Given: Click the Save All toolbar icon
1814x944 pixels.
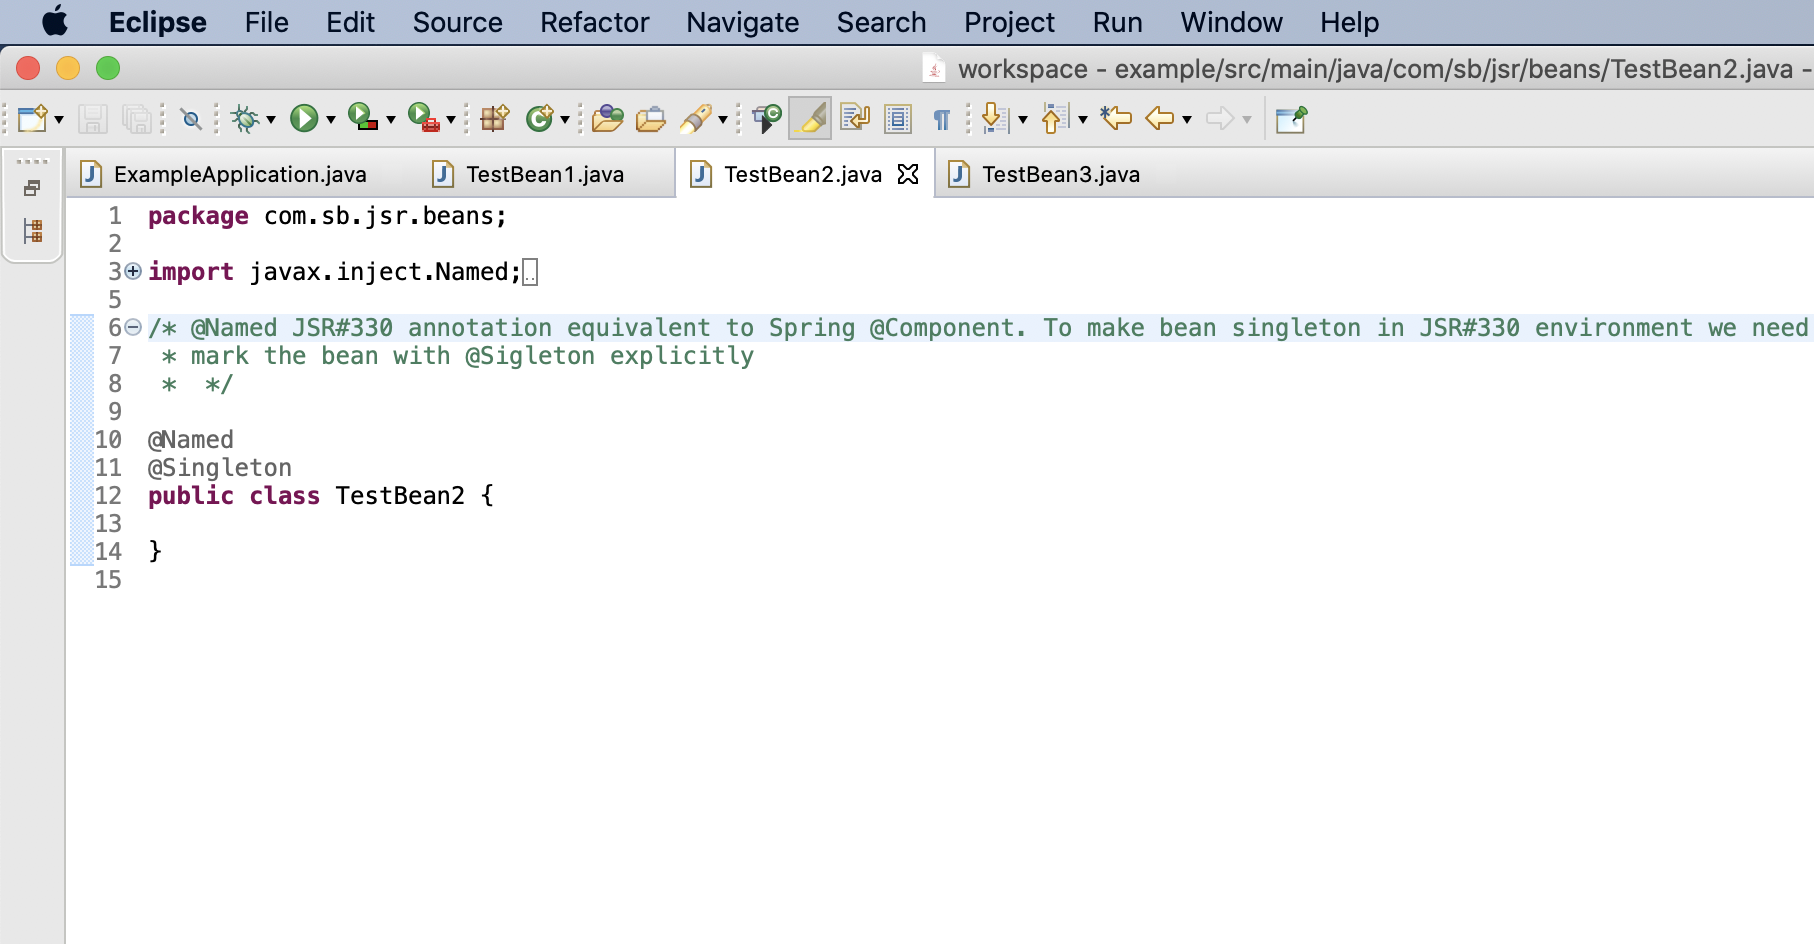Looking at the screenshot, I should [x=136, y=119].
